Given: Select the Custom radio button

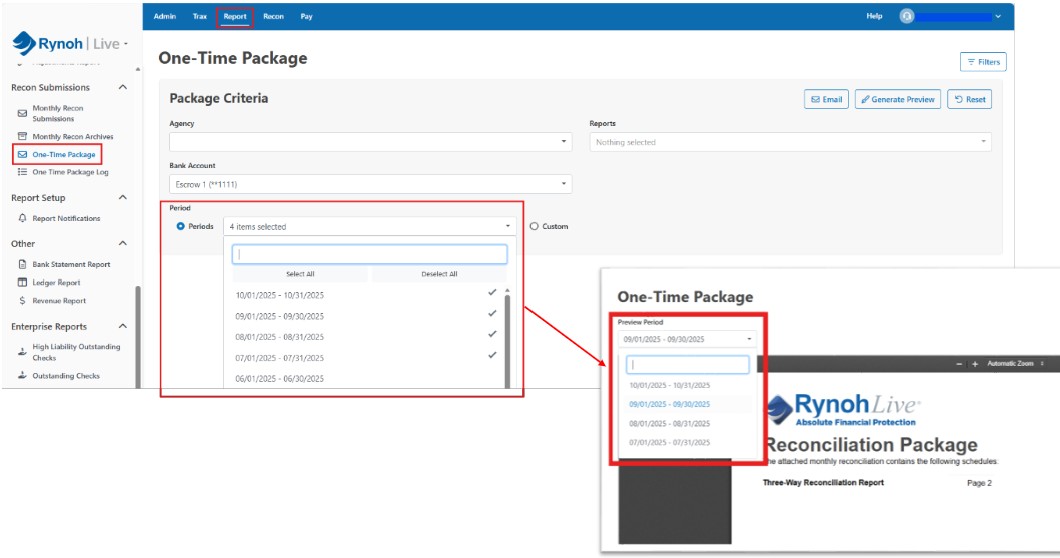Looking at the screenshot, I should point(533,226).
